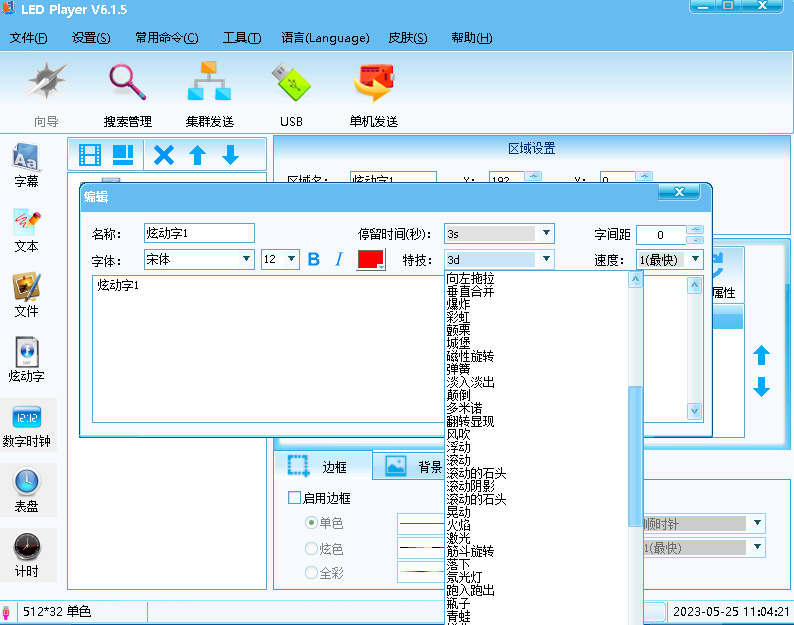Click the USB status bar icon

click(6, 612)
